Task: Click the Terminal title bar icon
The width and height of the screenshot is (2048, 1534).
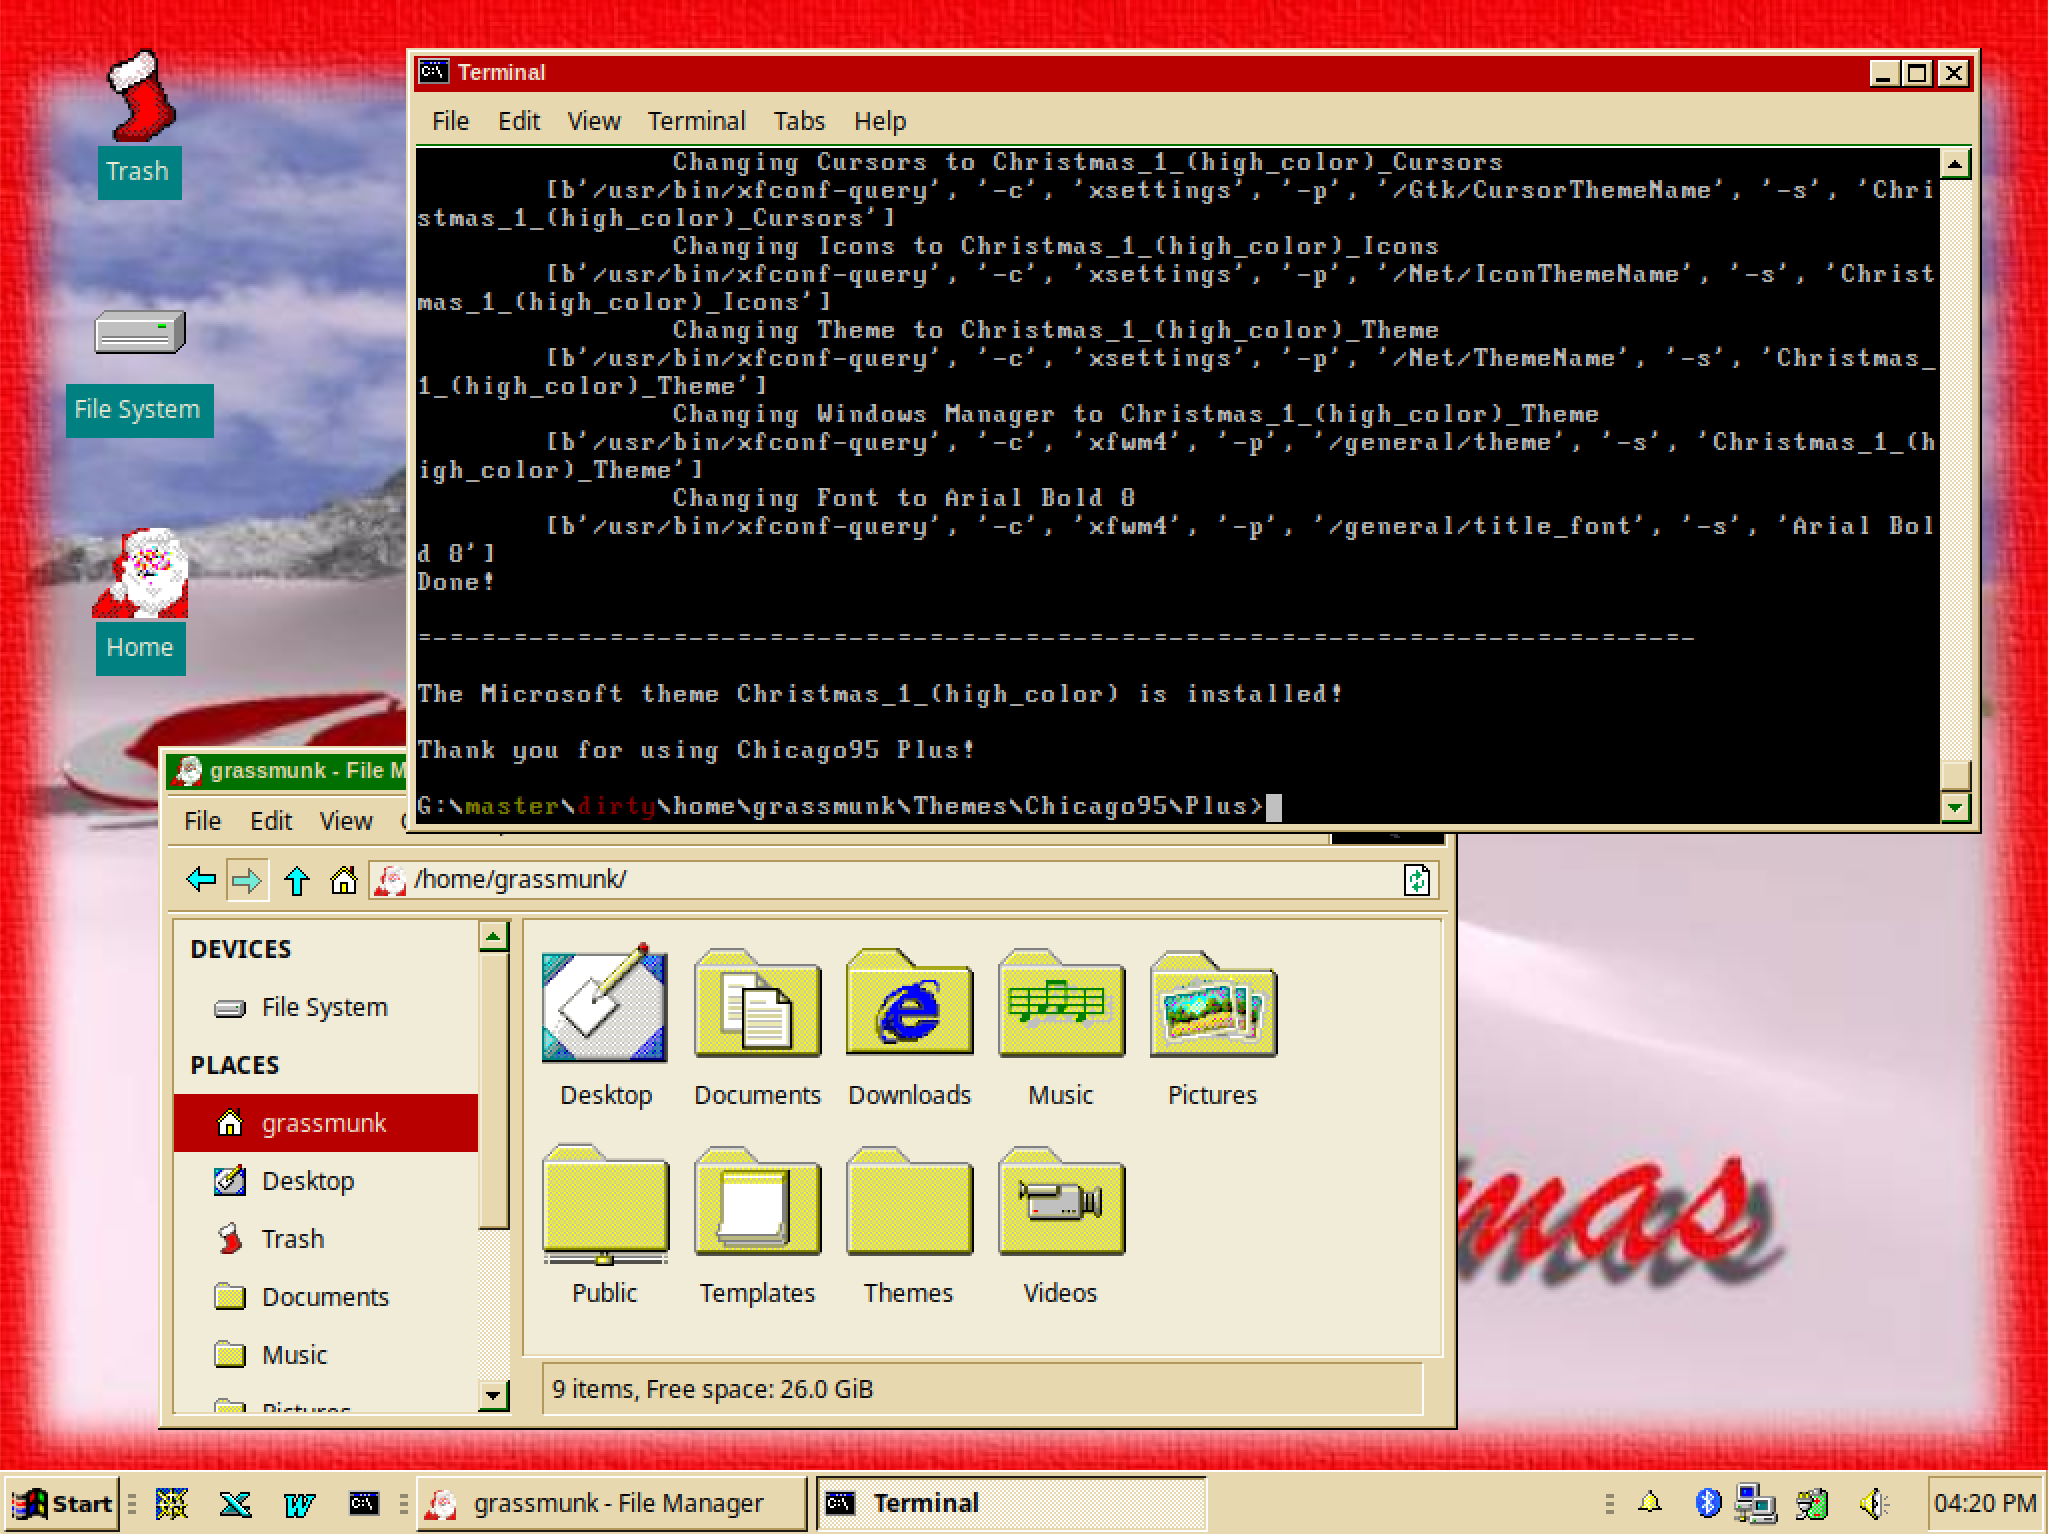Action: [434, 72]
